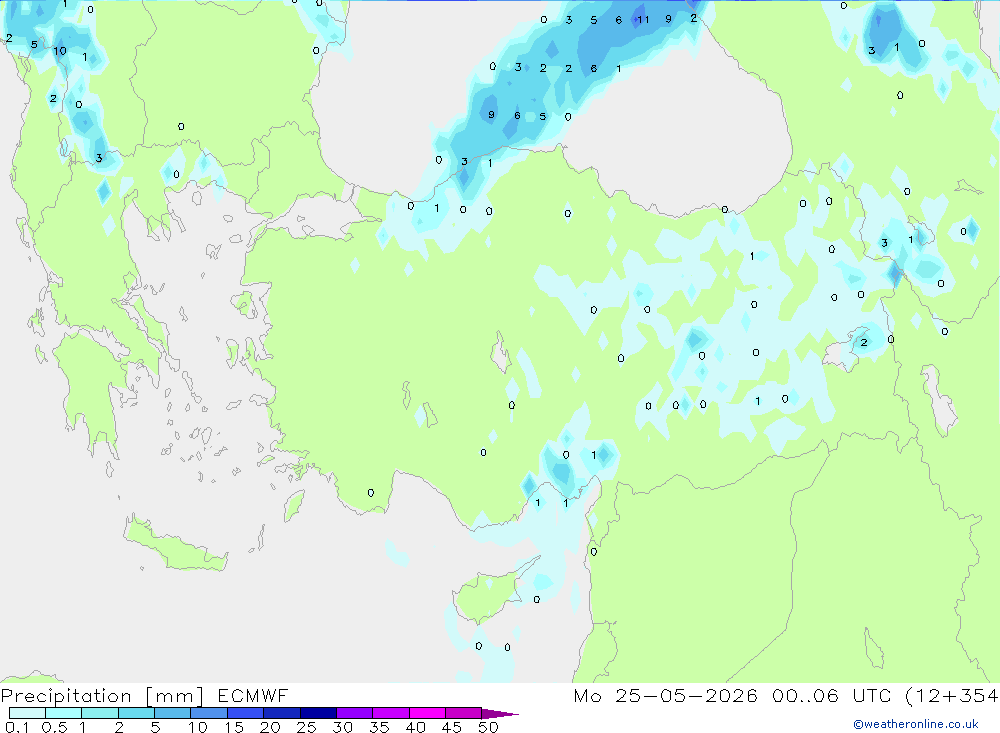This screenshot has height=733, width=1000.
Task: Select the "30" legend scale label
Action: 342,727
